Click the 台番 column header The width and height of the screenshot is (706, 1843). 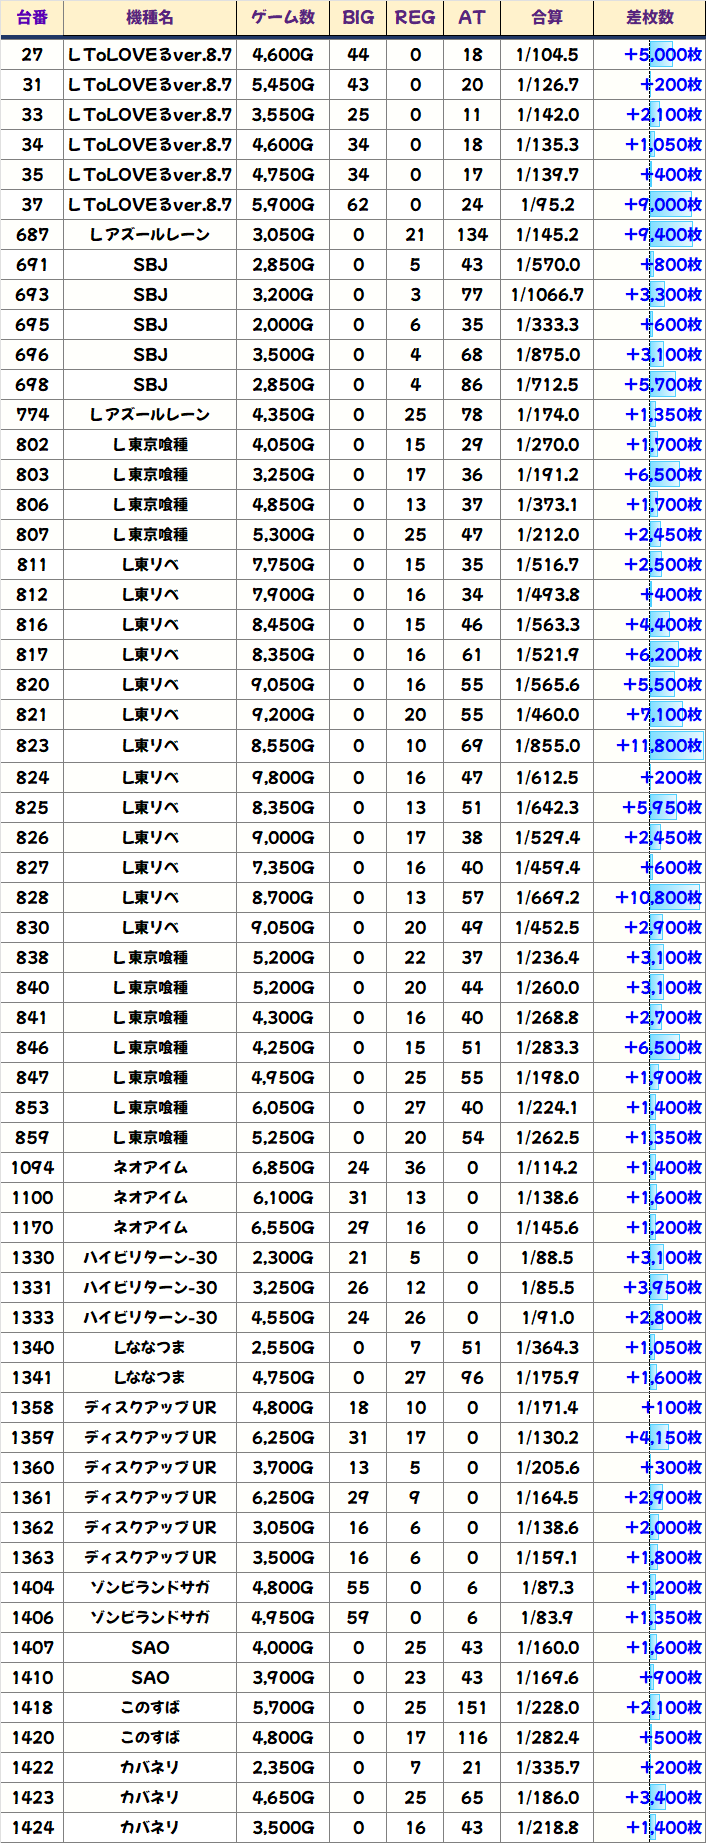[32, 17]
